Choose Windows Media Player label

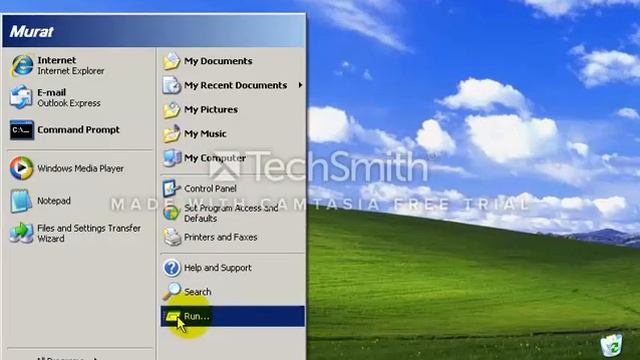80,168
